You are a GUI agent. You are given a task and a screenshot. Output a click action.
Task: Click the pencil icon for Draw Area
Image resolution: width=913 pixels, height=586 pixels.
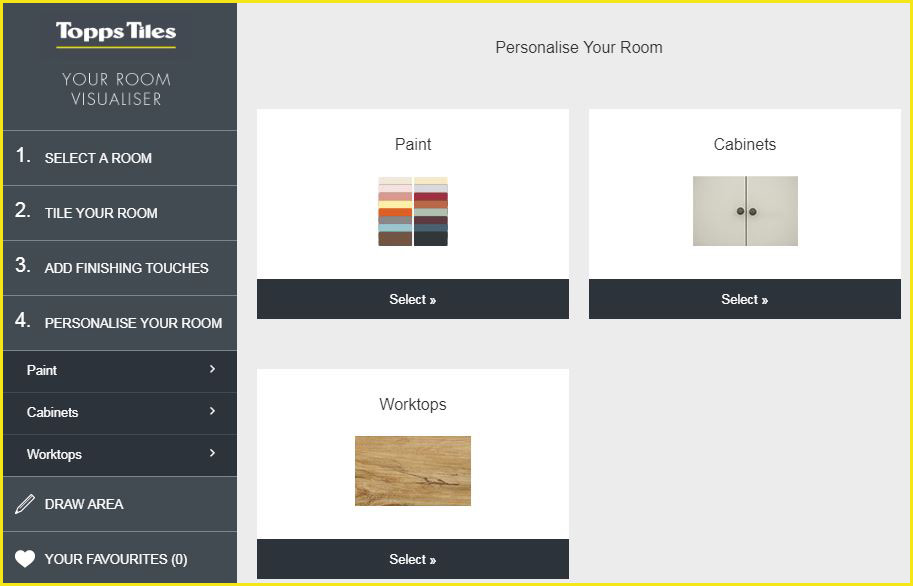(x=24, y=504)
